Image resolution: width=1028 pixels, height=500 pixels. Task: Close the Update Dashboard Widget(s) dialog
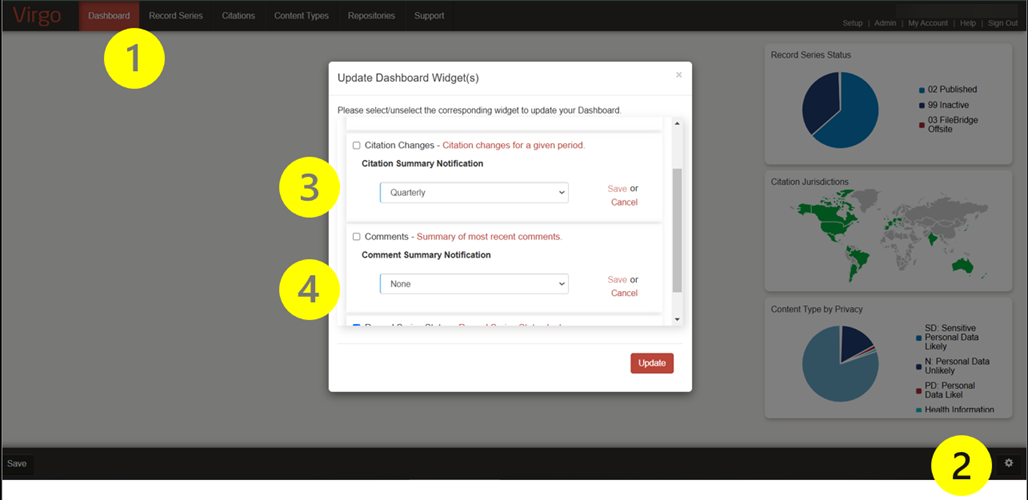pyautogui.click(x=679, y=75)
